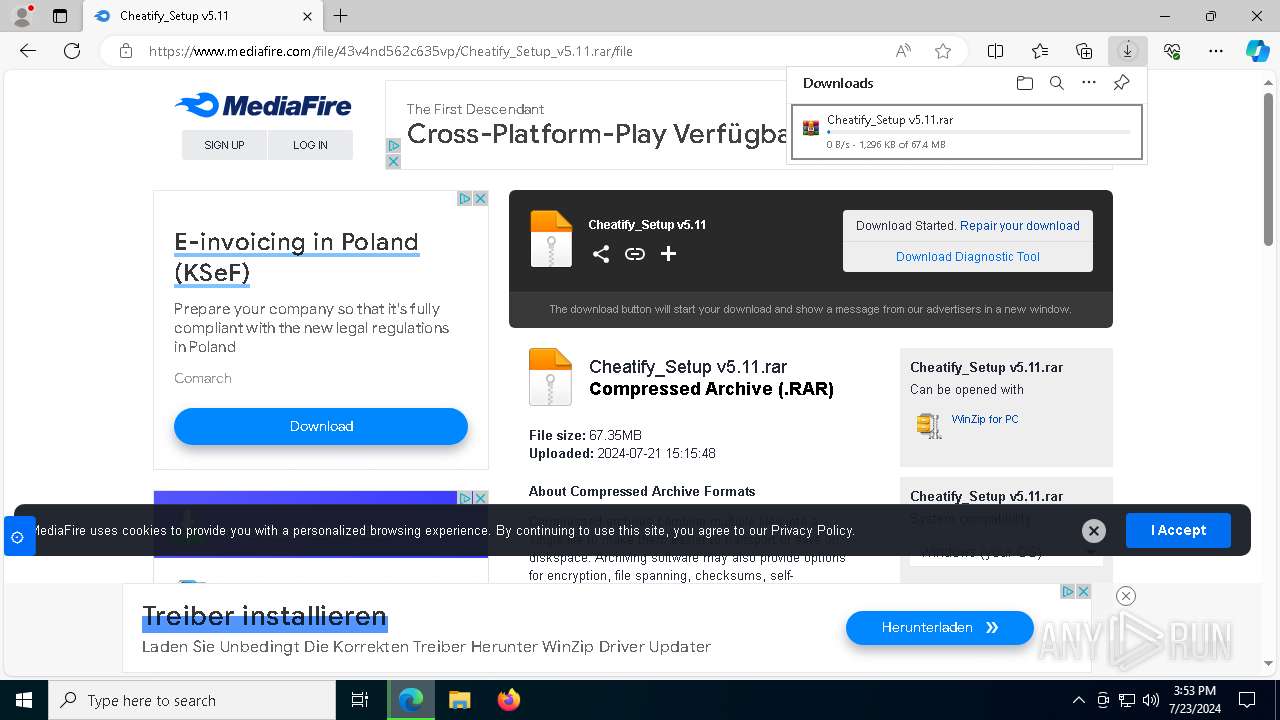Click the MediaFire logo

(263, 106)
